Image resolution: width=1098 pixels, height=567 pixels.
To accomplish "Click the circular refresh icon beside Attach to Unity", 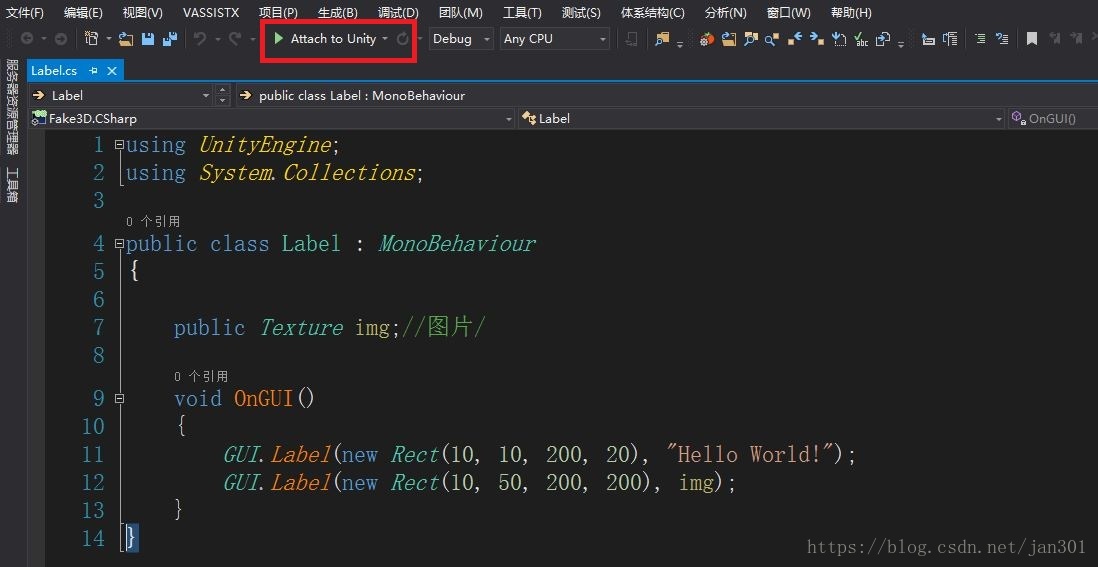I will pyautogui.click(x=403, y=38).
